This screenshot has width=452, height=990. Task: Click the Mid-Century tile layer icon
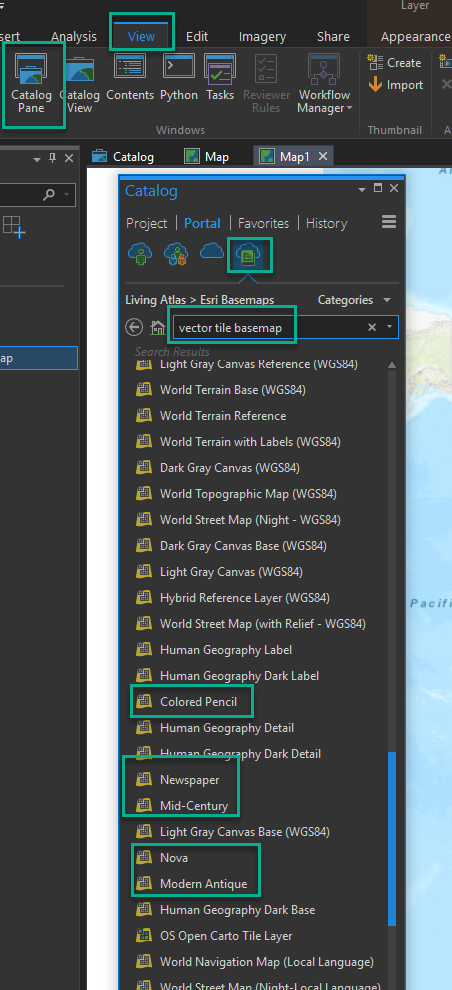click(145, 805)
